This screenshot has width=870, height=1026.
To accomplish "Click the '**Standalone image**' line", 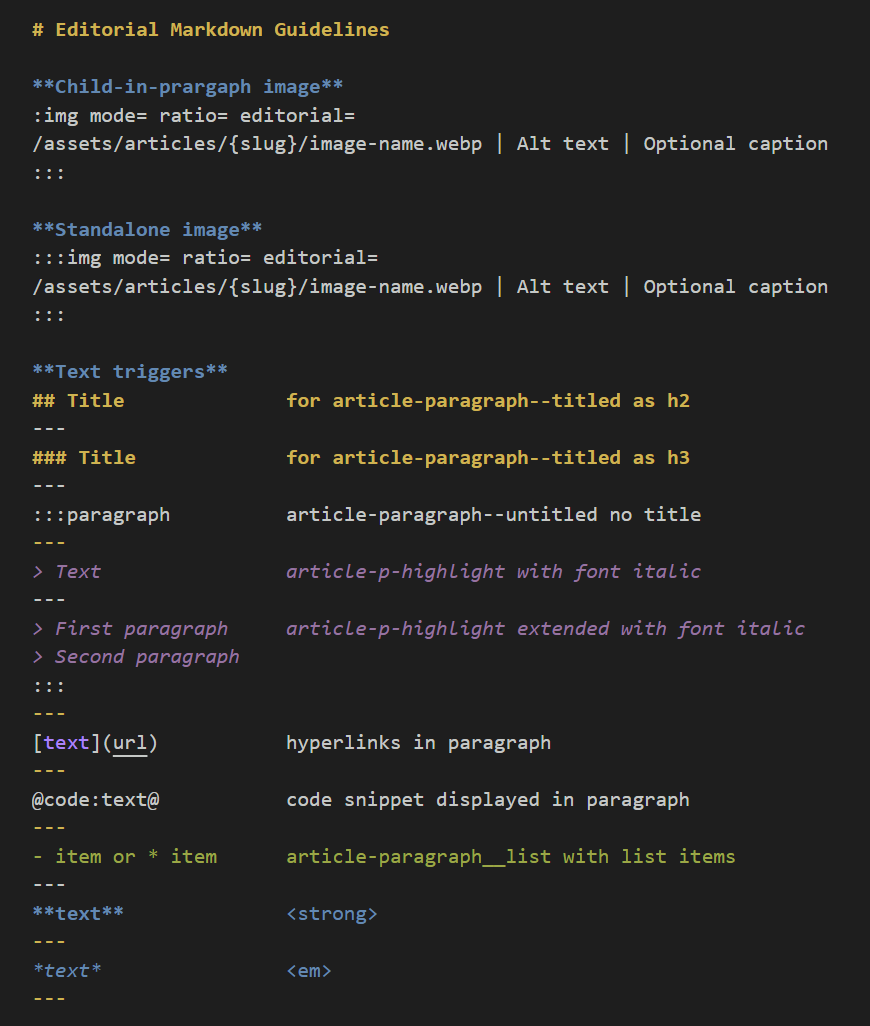I will pyautogui.click(x=147, y=230).
